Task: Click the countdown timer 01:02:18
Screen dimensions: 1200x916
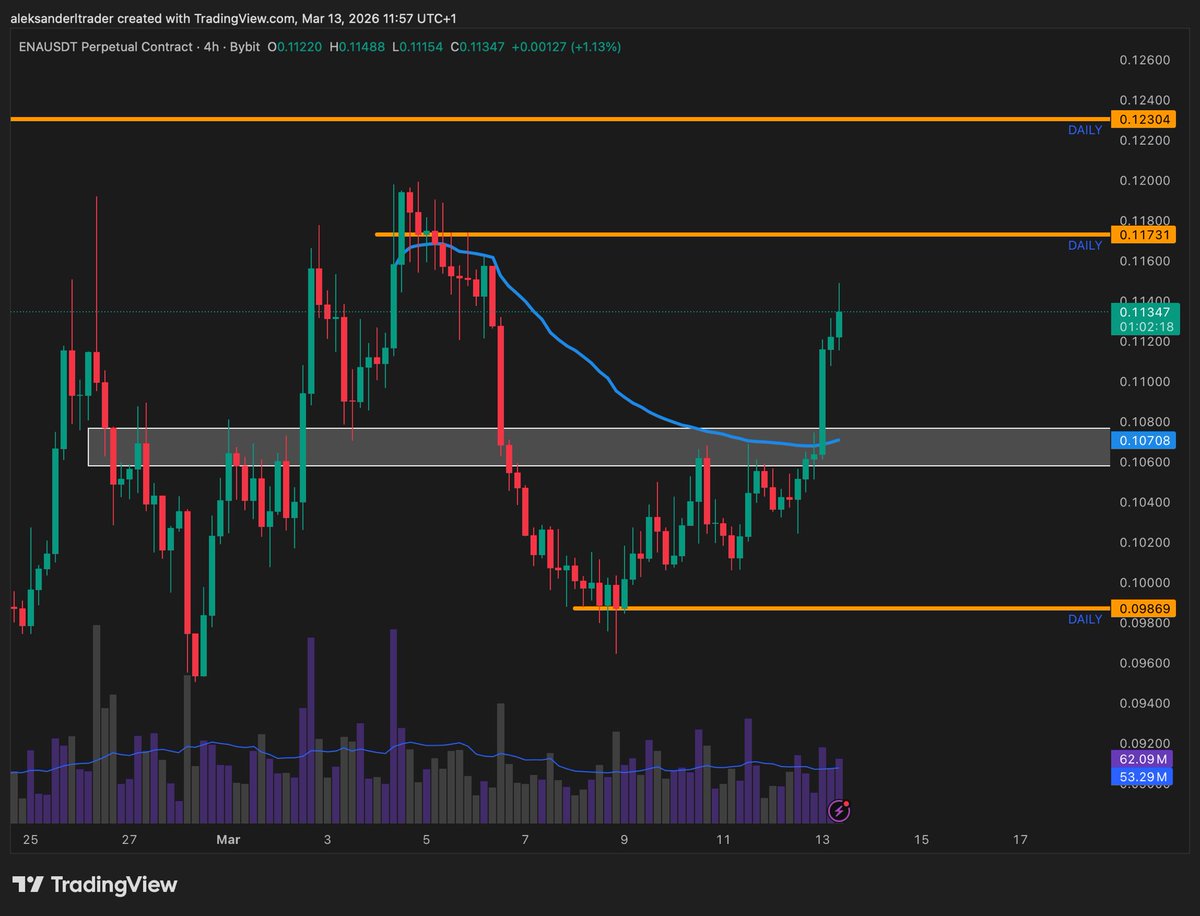Action: tap(1145, 326)
